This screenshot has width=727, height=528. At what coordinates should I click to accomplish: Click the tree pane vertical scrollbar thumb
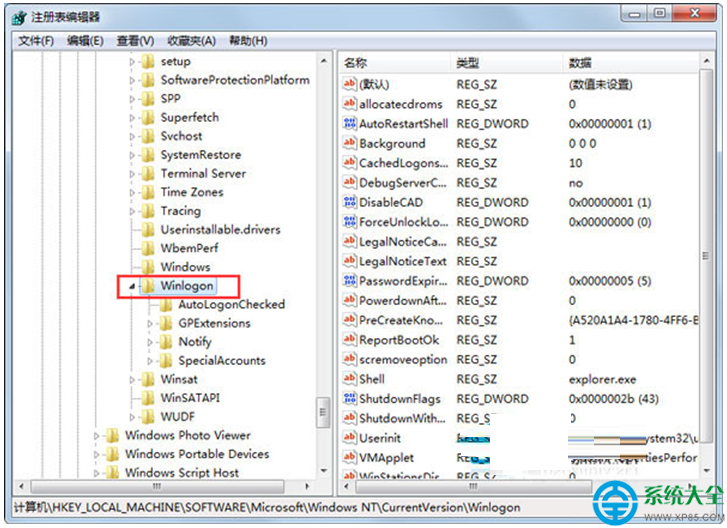(323, 412)
